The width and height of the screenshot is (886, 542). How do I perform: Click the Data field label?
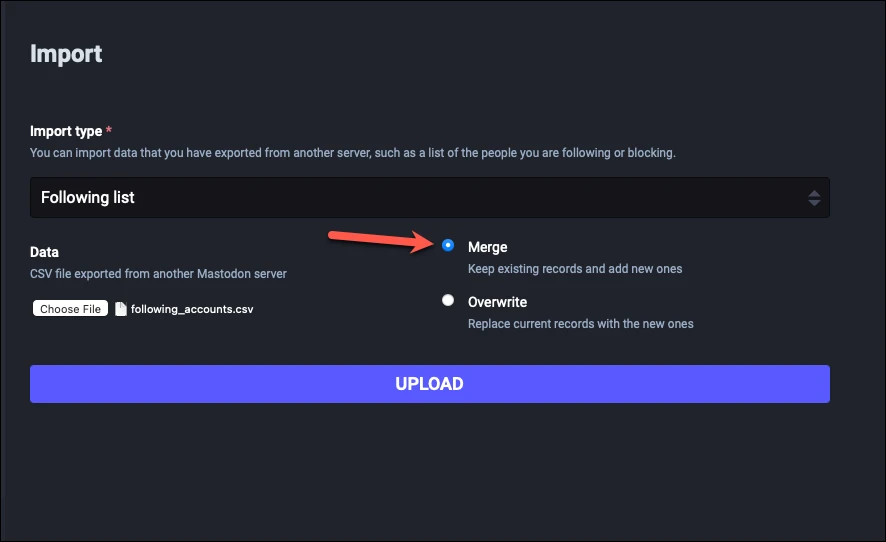click(x=44, y=252)
